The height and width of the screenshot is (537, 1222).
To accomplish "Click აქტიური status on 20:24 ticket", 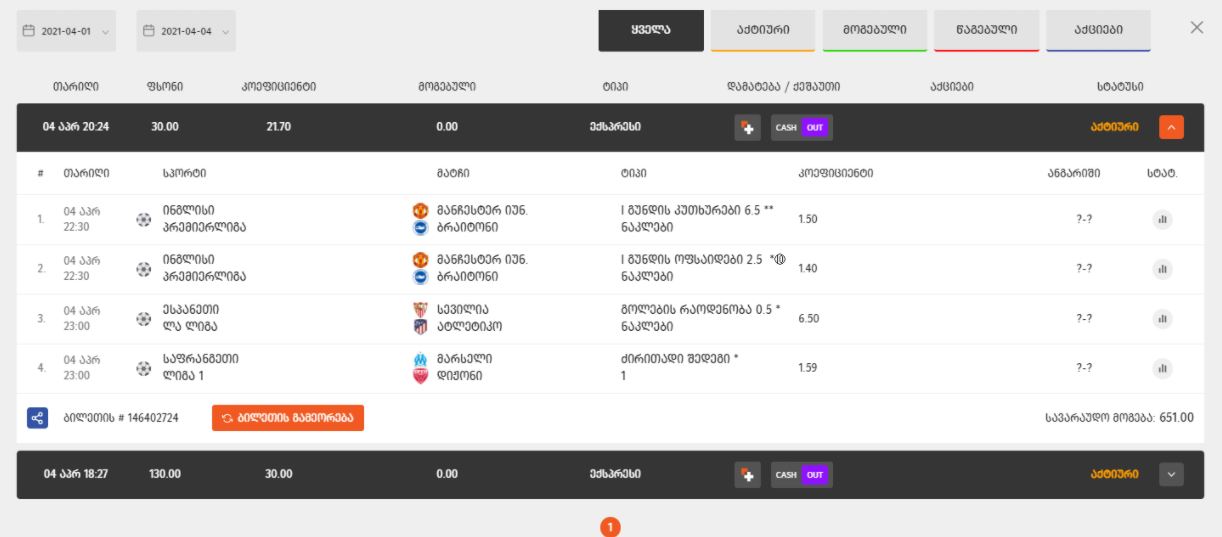I will coord(1117,128).
